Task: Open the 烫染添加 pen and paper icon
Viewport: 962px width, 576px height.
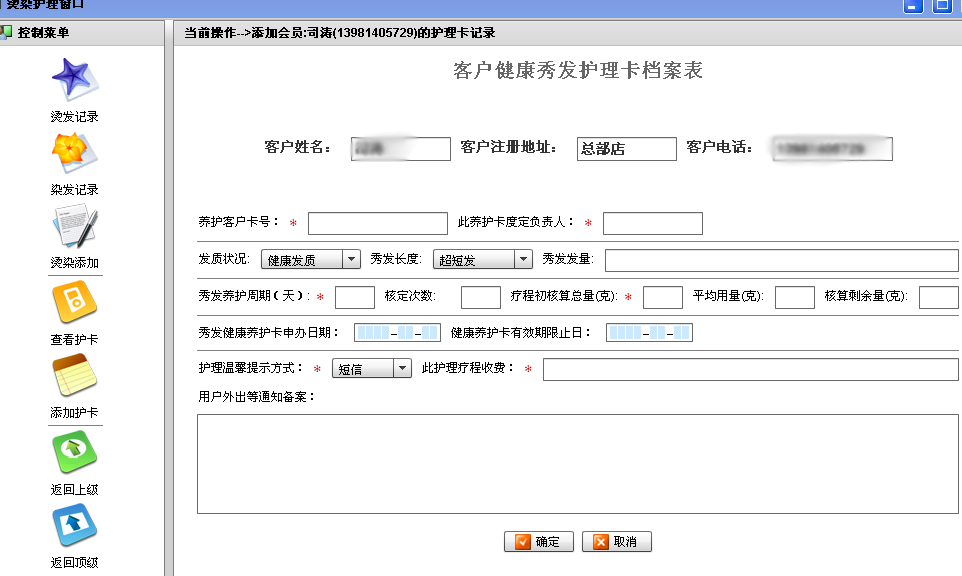Action: click(75, 227)
